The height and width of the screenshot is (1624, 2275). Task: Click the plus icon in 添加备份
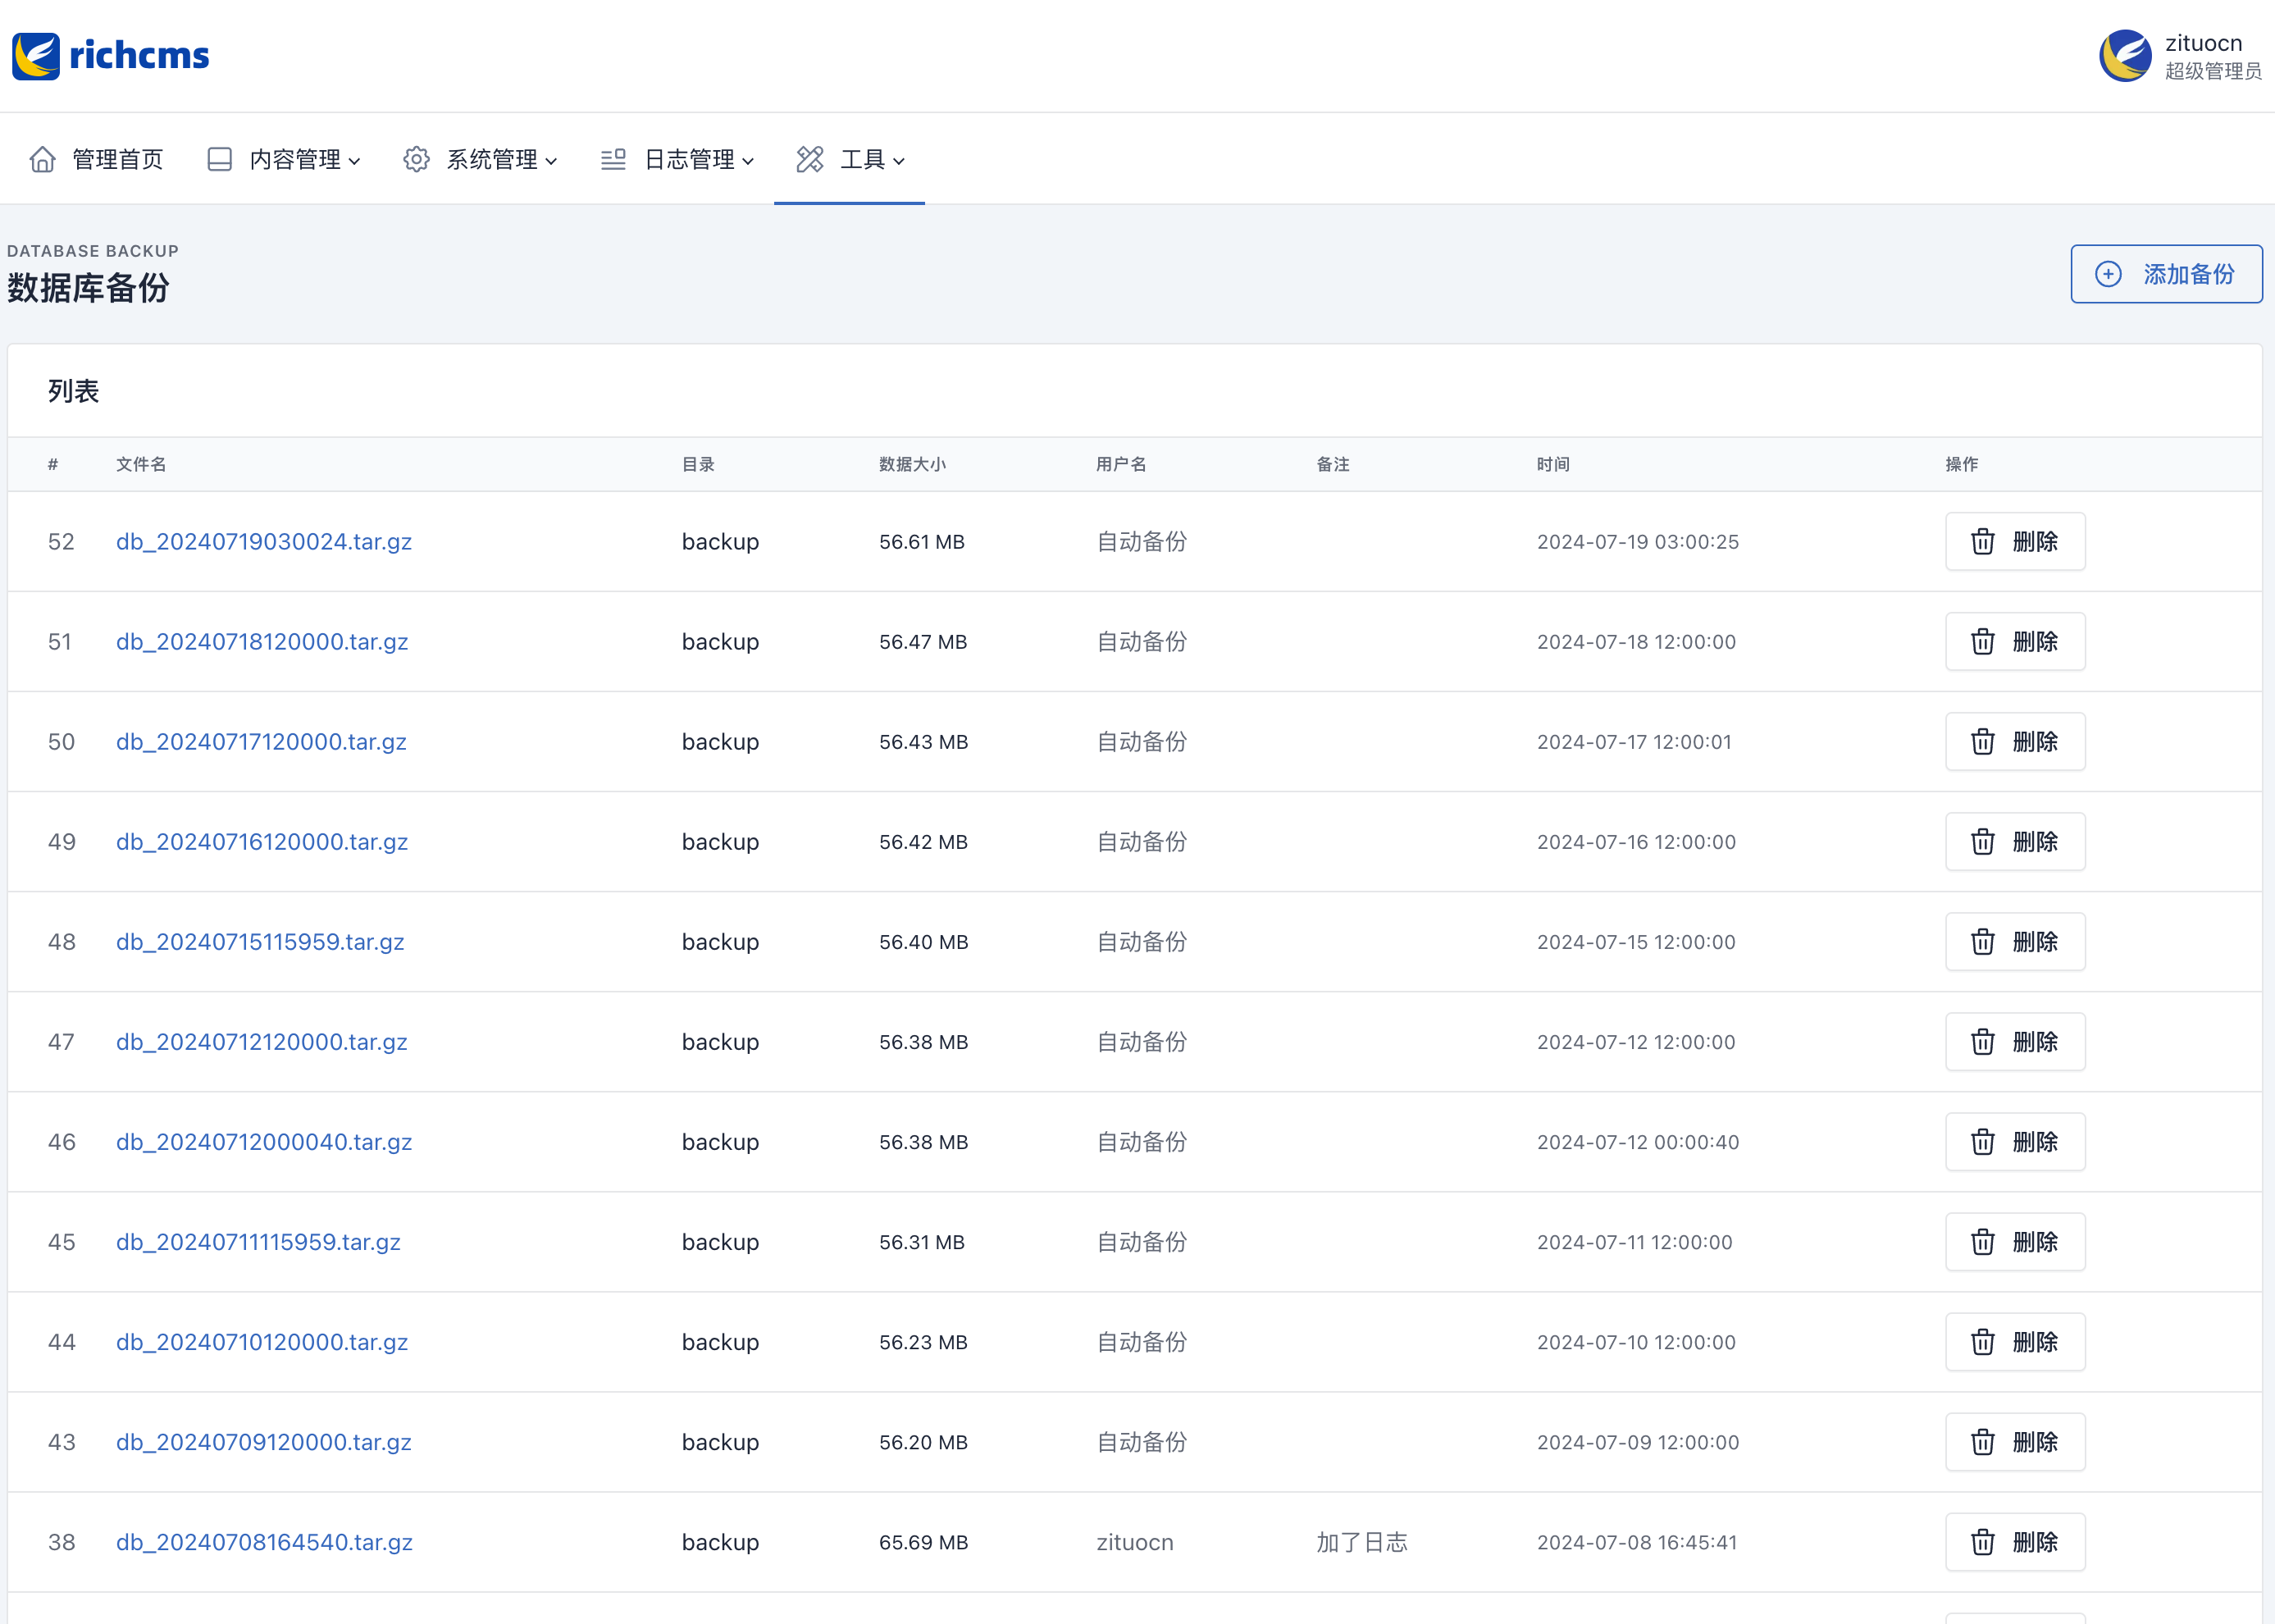(2108, 274)
